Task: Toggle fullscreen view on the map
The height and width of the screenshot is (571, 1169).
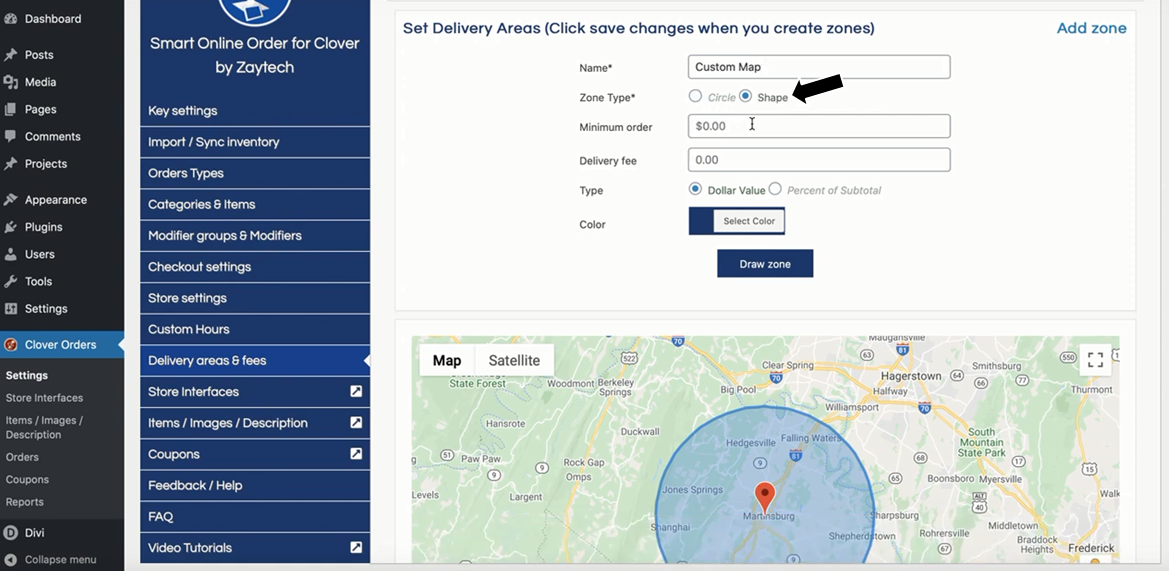Action: click(1095, 360)
